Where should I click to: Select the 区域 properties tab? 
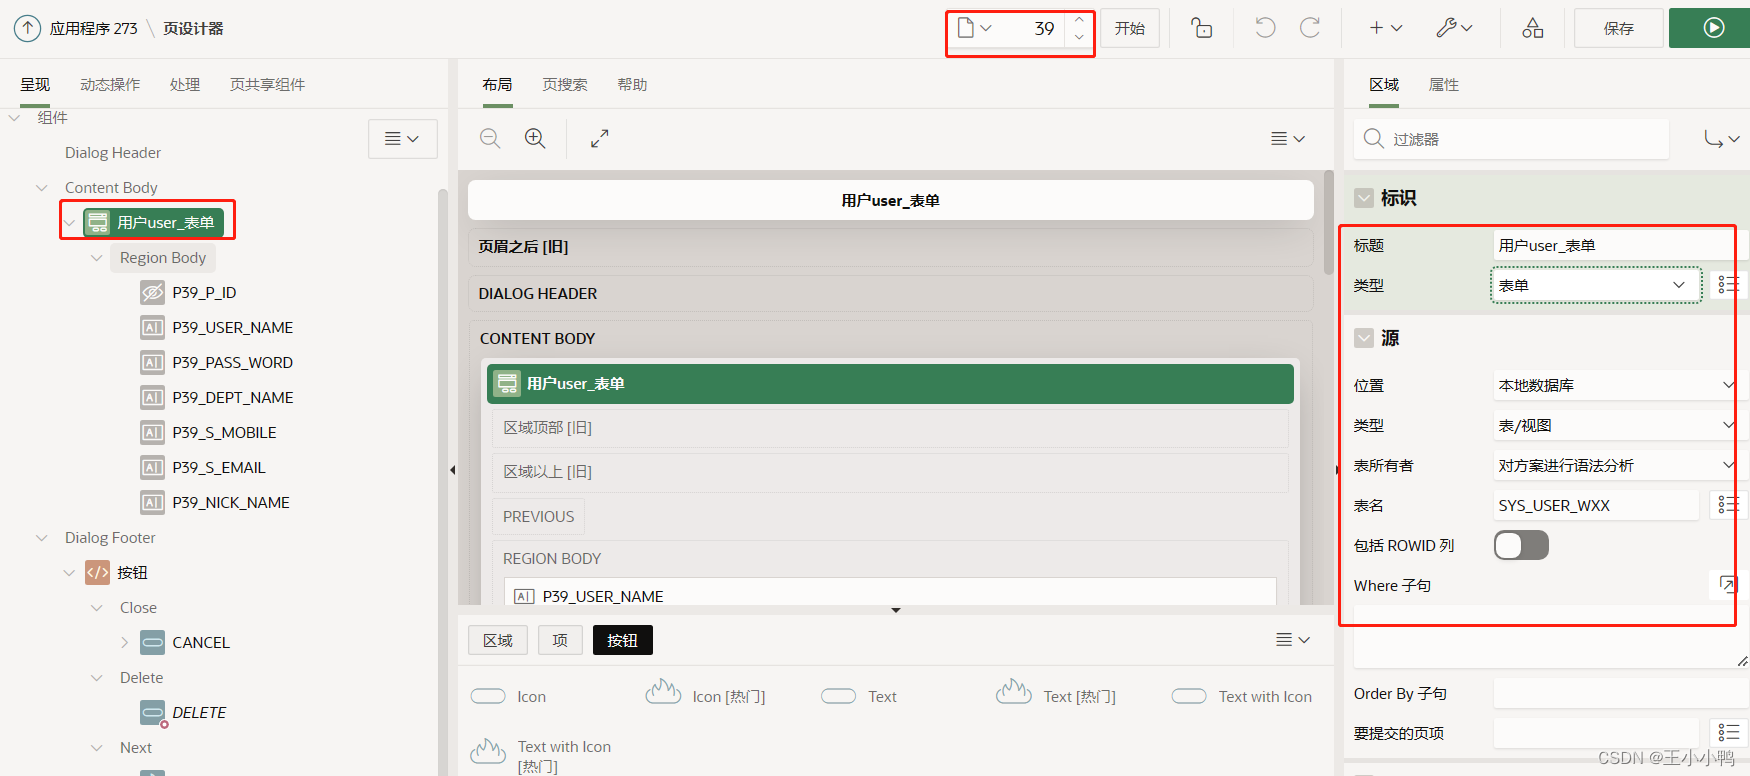coord(1384,85)
